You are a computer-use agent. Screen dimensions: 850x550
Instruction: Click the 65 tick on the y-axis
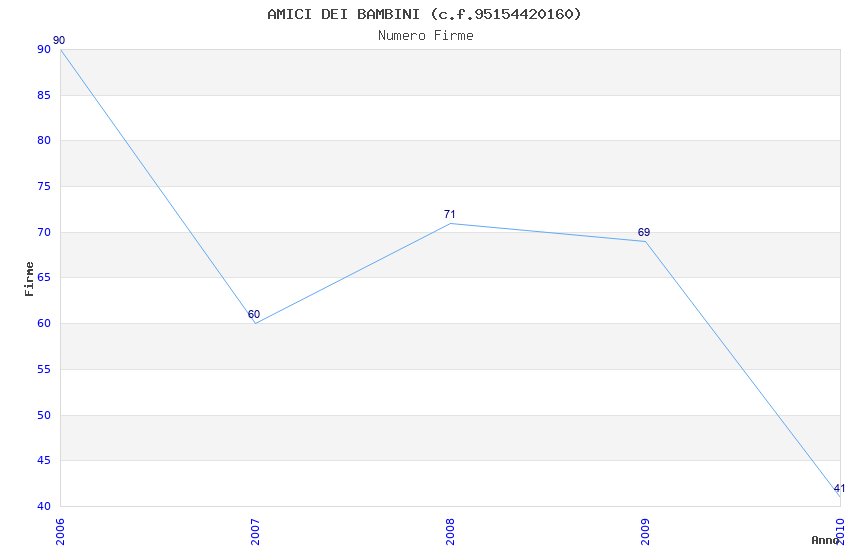point(44,278)
